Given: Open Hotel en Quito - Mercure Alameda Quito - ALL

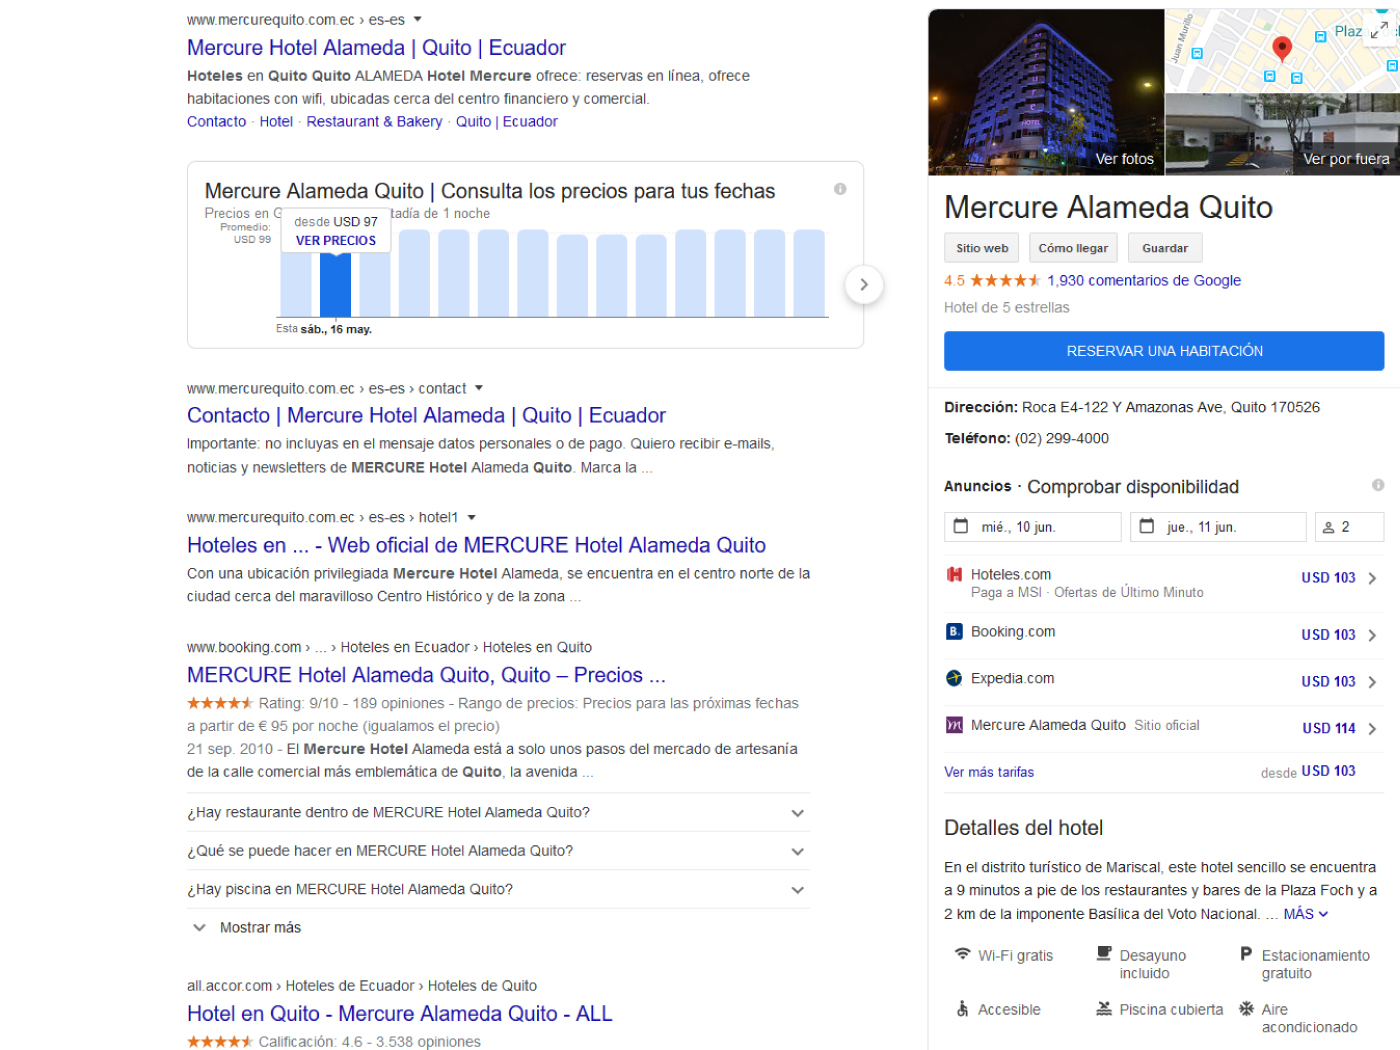Looking at the screenshot, I should point(399,1014).
